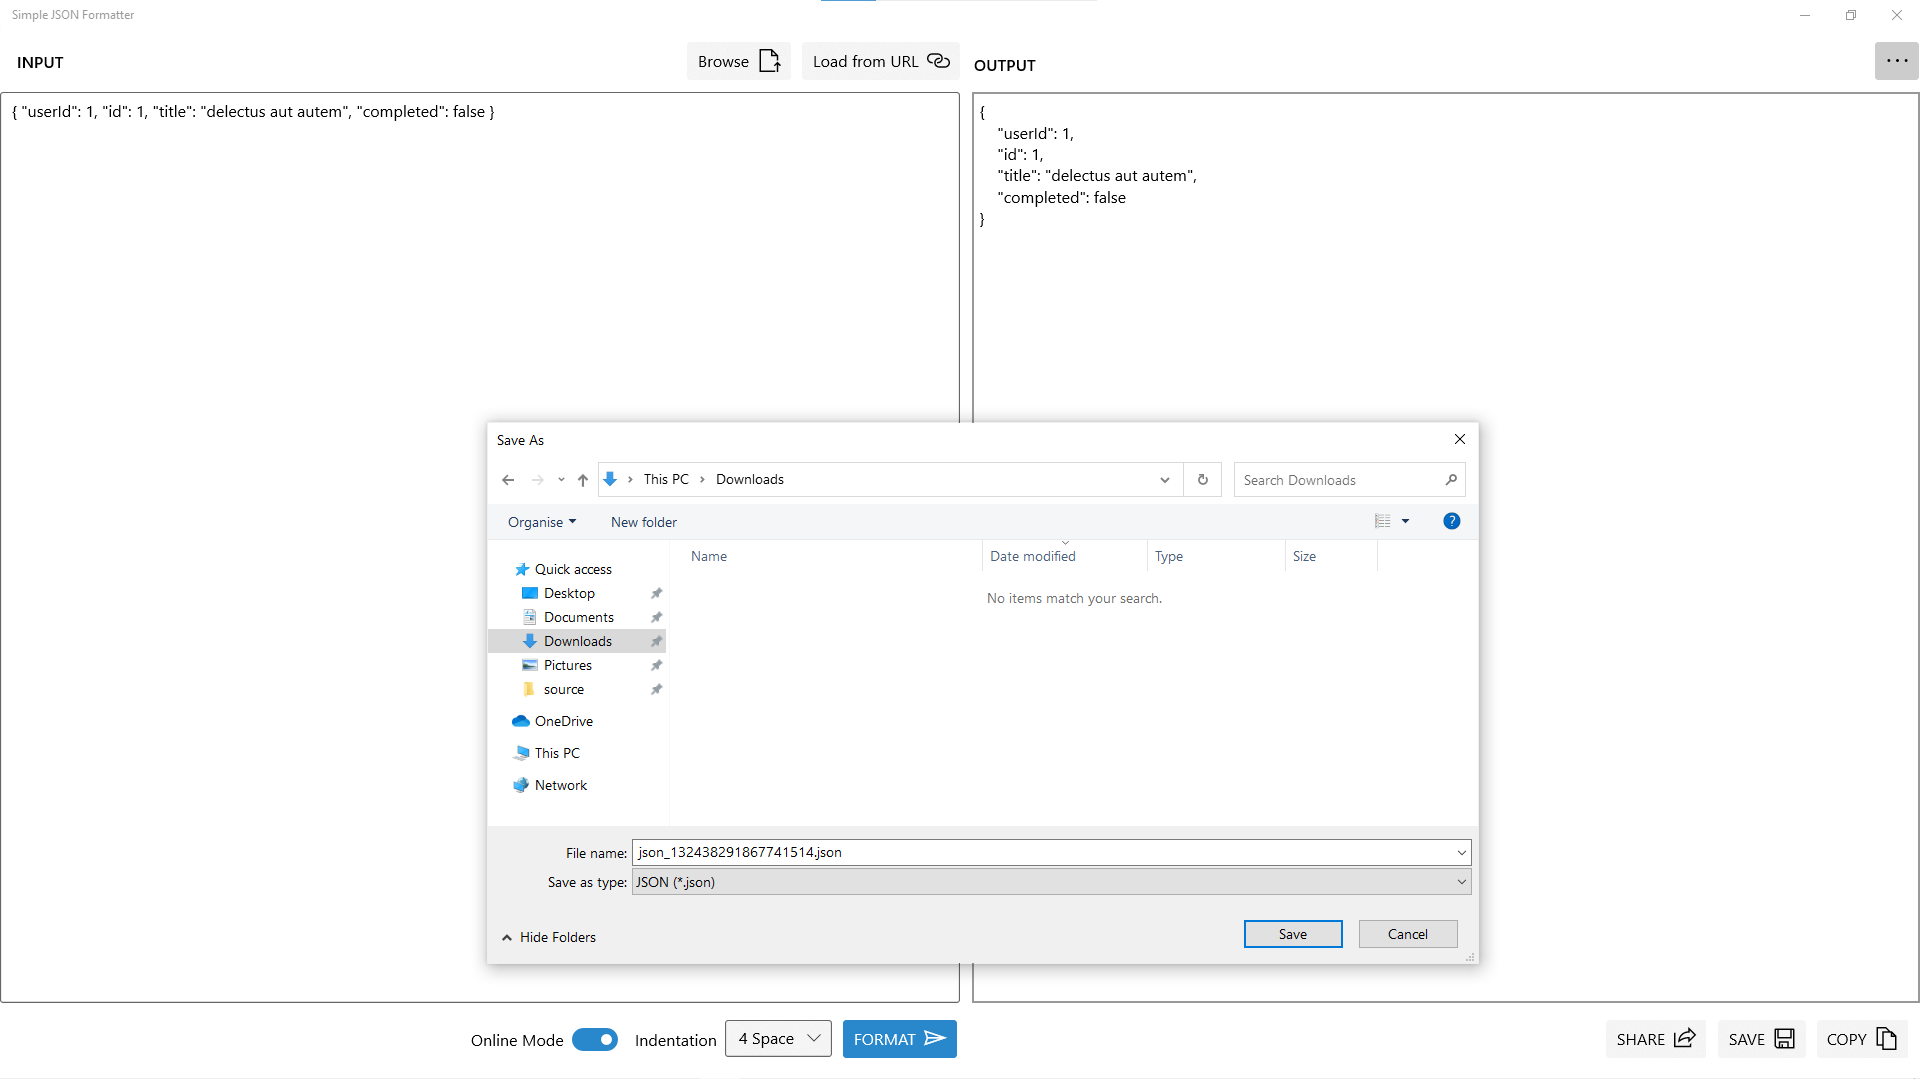The image size is (1920, 1079).
Task: Load JSON from URL button
Action: (880, 61)
